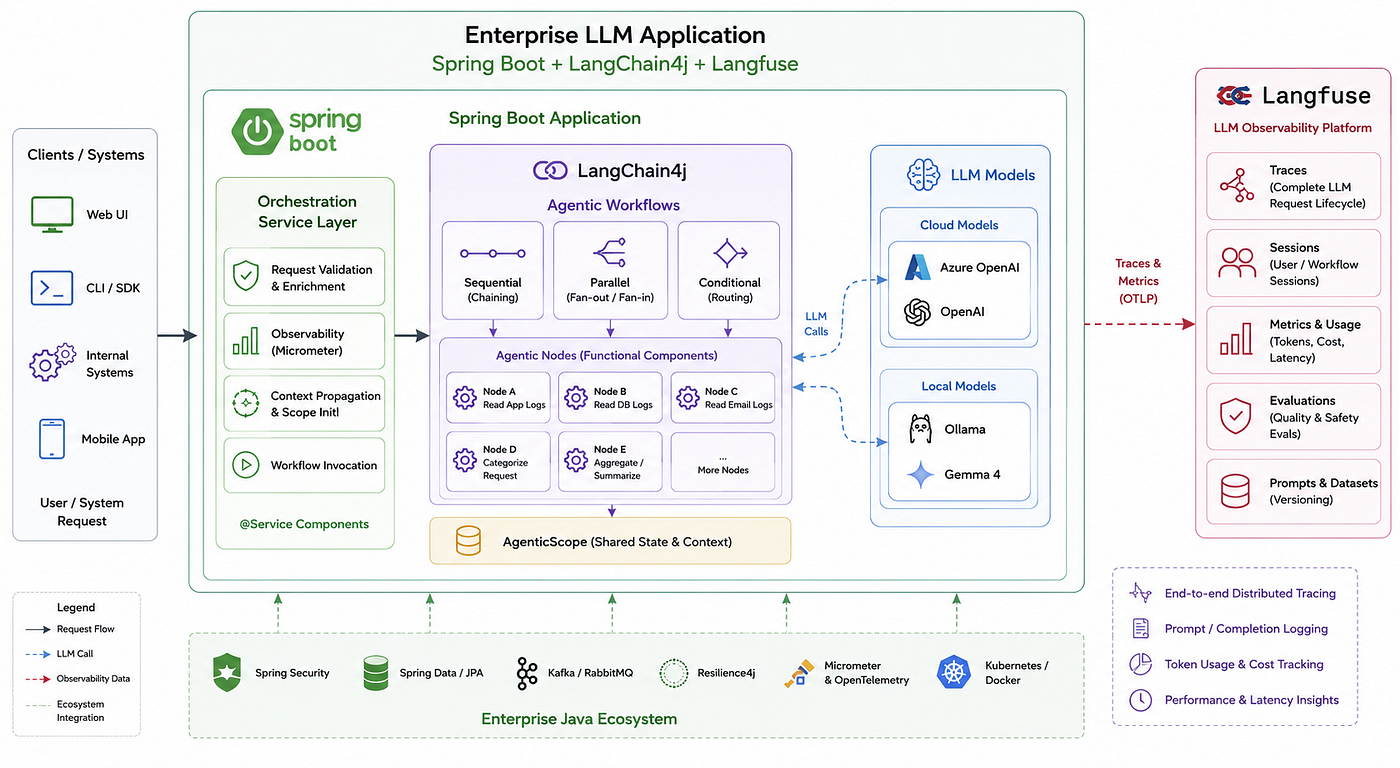Image resolution: width=1400 pixels, height=768 pixels.
Task: Click 'Spring Boot + LangChain4j + Langfuse' subtitle
Action: (615, 64)
